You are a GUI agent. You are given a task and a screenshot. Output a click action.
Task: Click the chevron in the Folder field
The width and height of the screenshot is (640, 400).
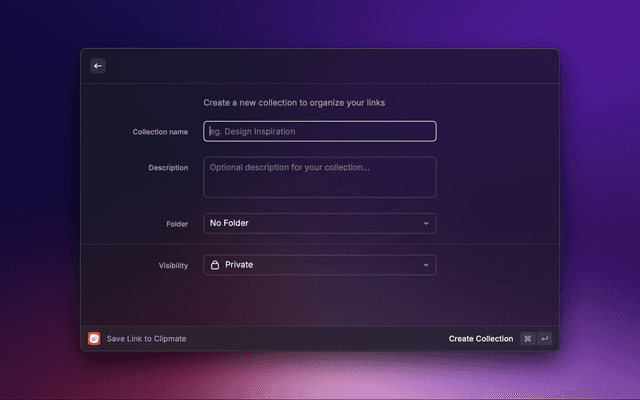click(426, 223)
